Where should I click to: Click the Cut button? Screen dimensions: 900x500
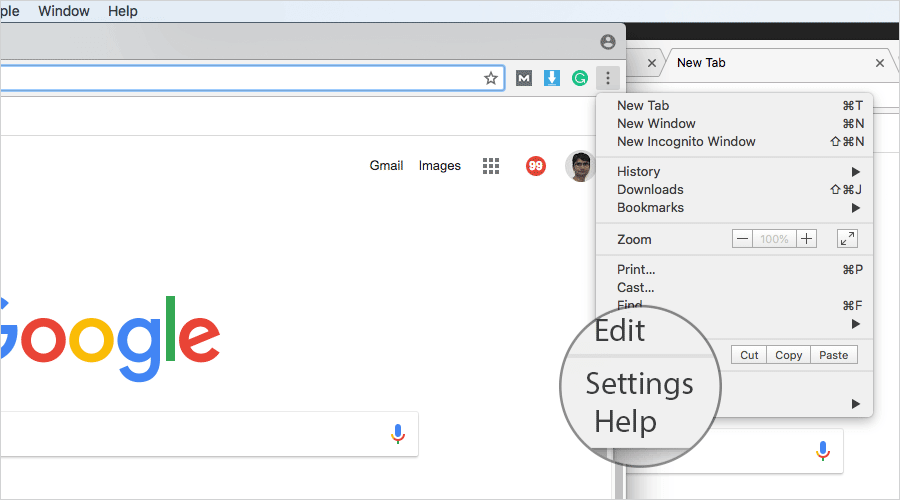point(749,355)
